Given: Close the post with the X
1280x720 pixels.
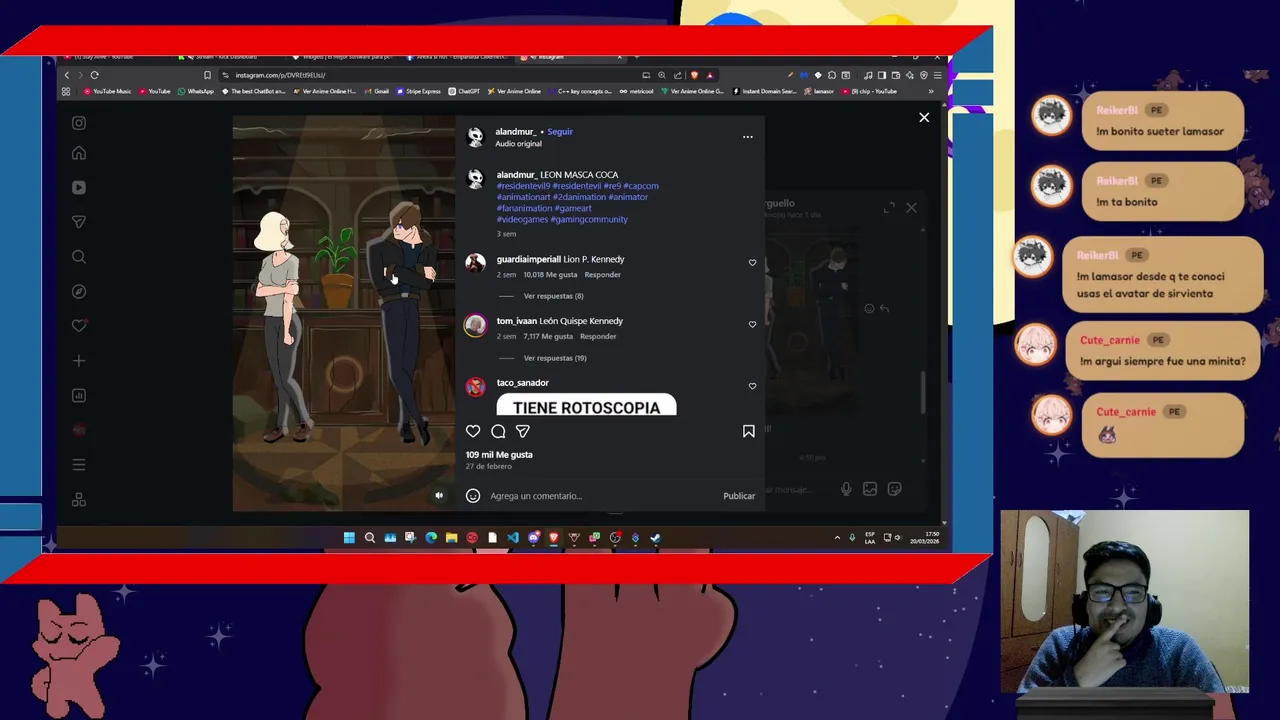Looking at the screenshot, I should (924, 118).
